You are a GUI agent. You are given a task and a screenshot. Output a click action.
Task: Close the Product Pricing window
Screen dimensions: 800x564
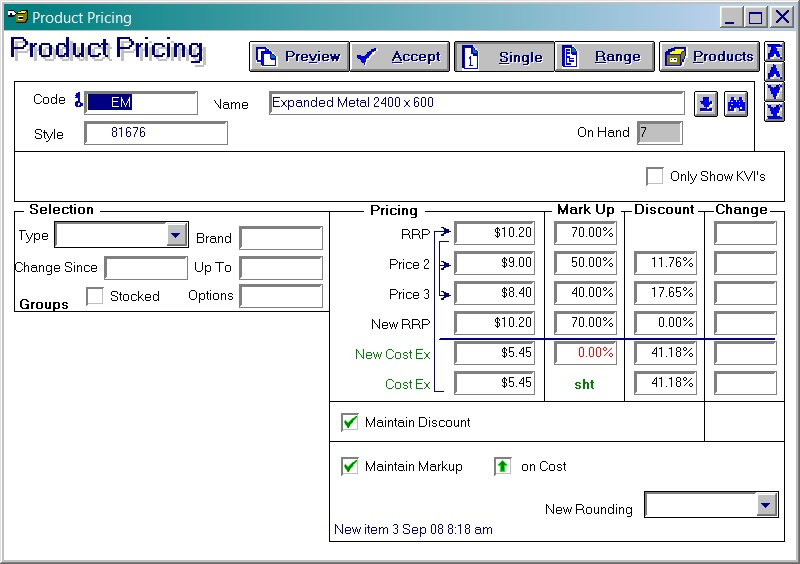pos(782,18)
